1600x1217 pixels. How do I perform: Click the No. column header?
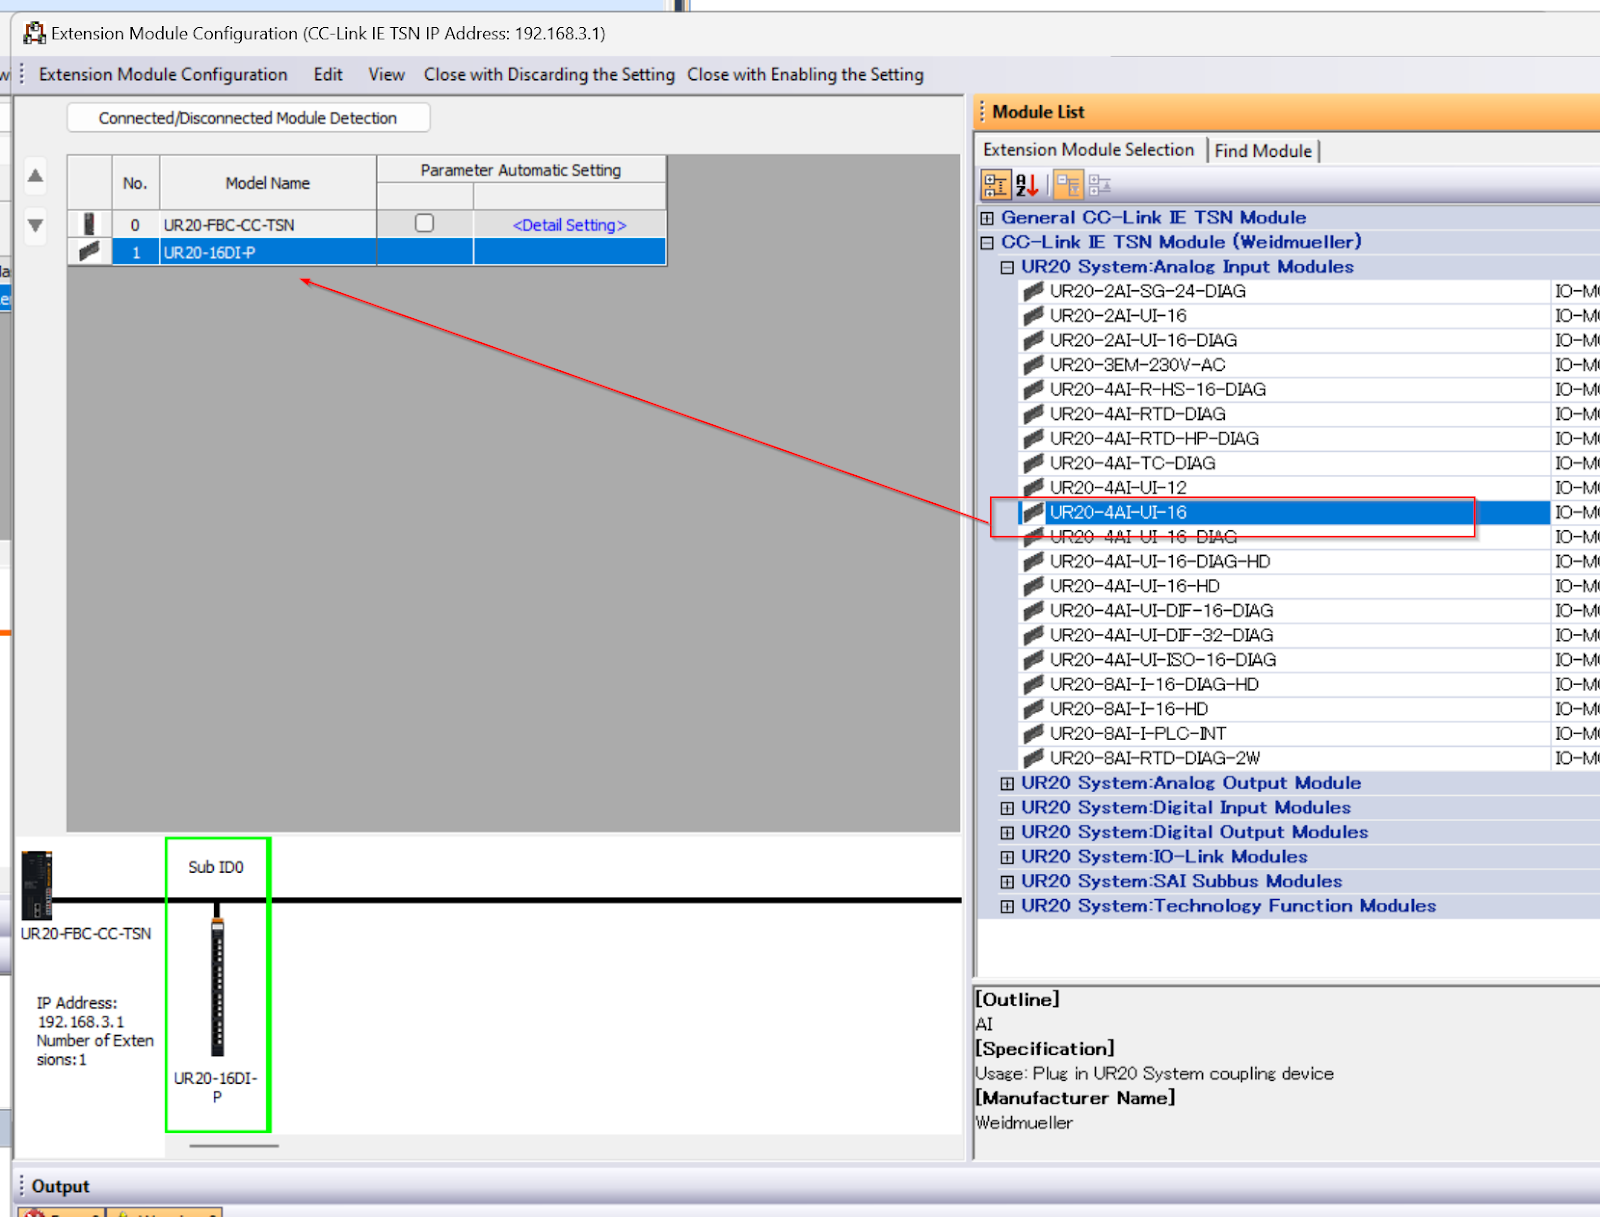[x=135, y=183]
